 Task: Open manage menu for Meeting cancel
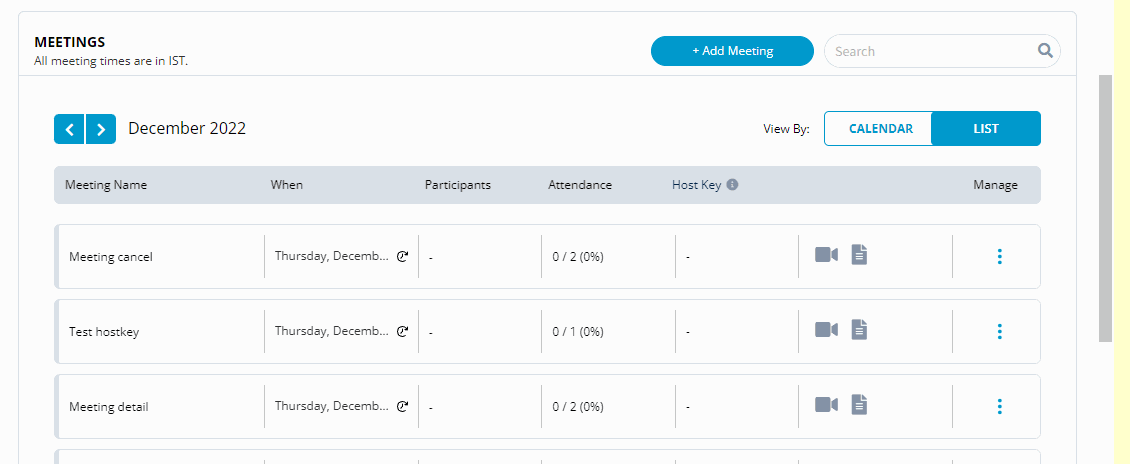coord(999,257)
